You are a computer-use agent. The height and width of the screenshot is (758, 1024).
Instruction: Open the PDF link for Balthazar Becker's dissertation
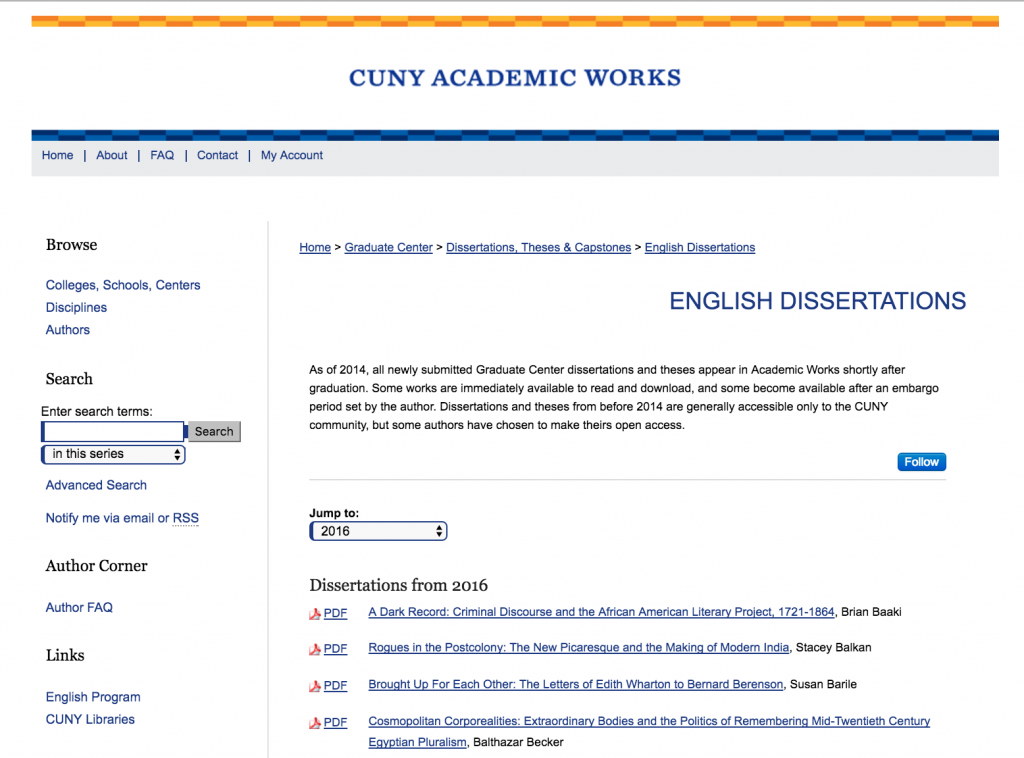coord(335,722)
